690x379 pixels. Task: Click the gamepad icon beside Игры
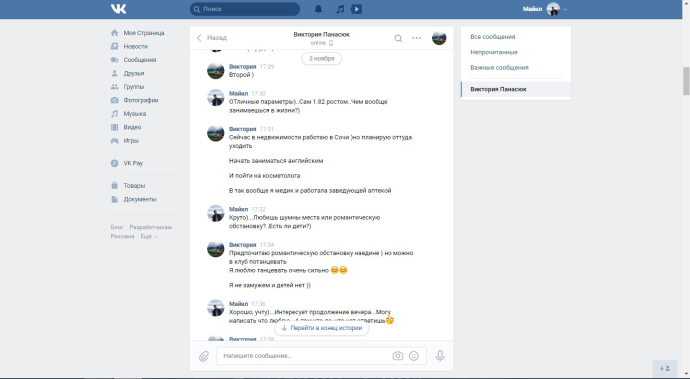click(114, 141)
